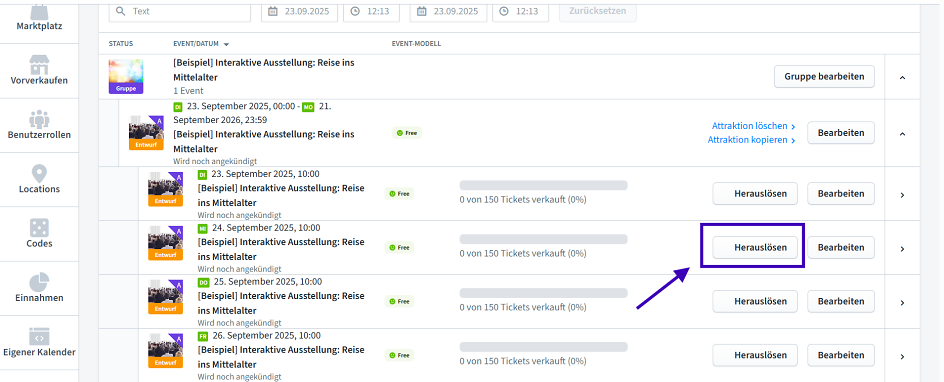Screen dimensions: 944x382
Task: Click Attraktion kopieren link
Action: pyautogui.click(x=751, y=140)
